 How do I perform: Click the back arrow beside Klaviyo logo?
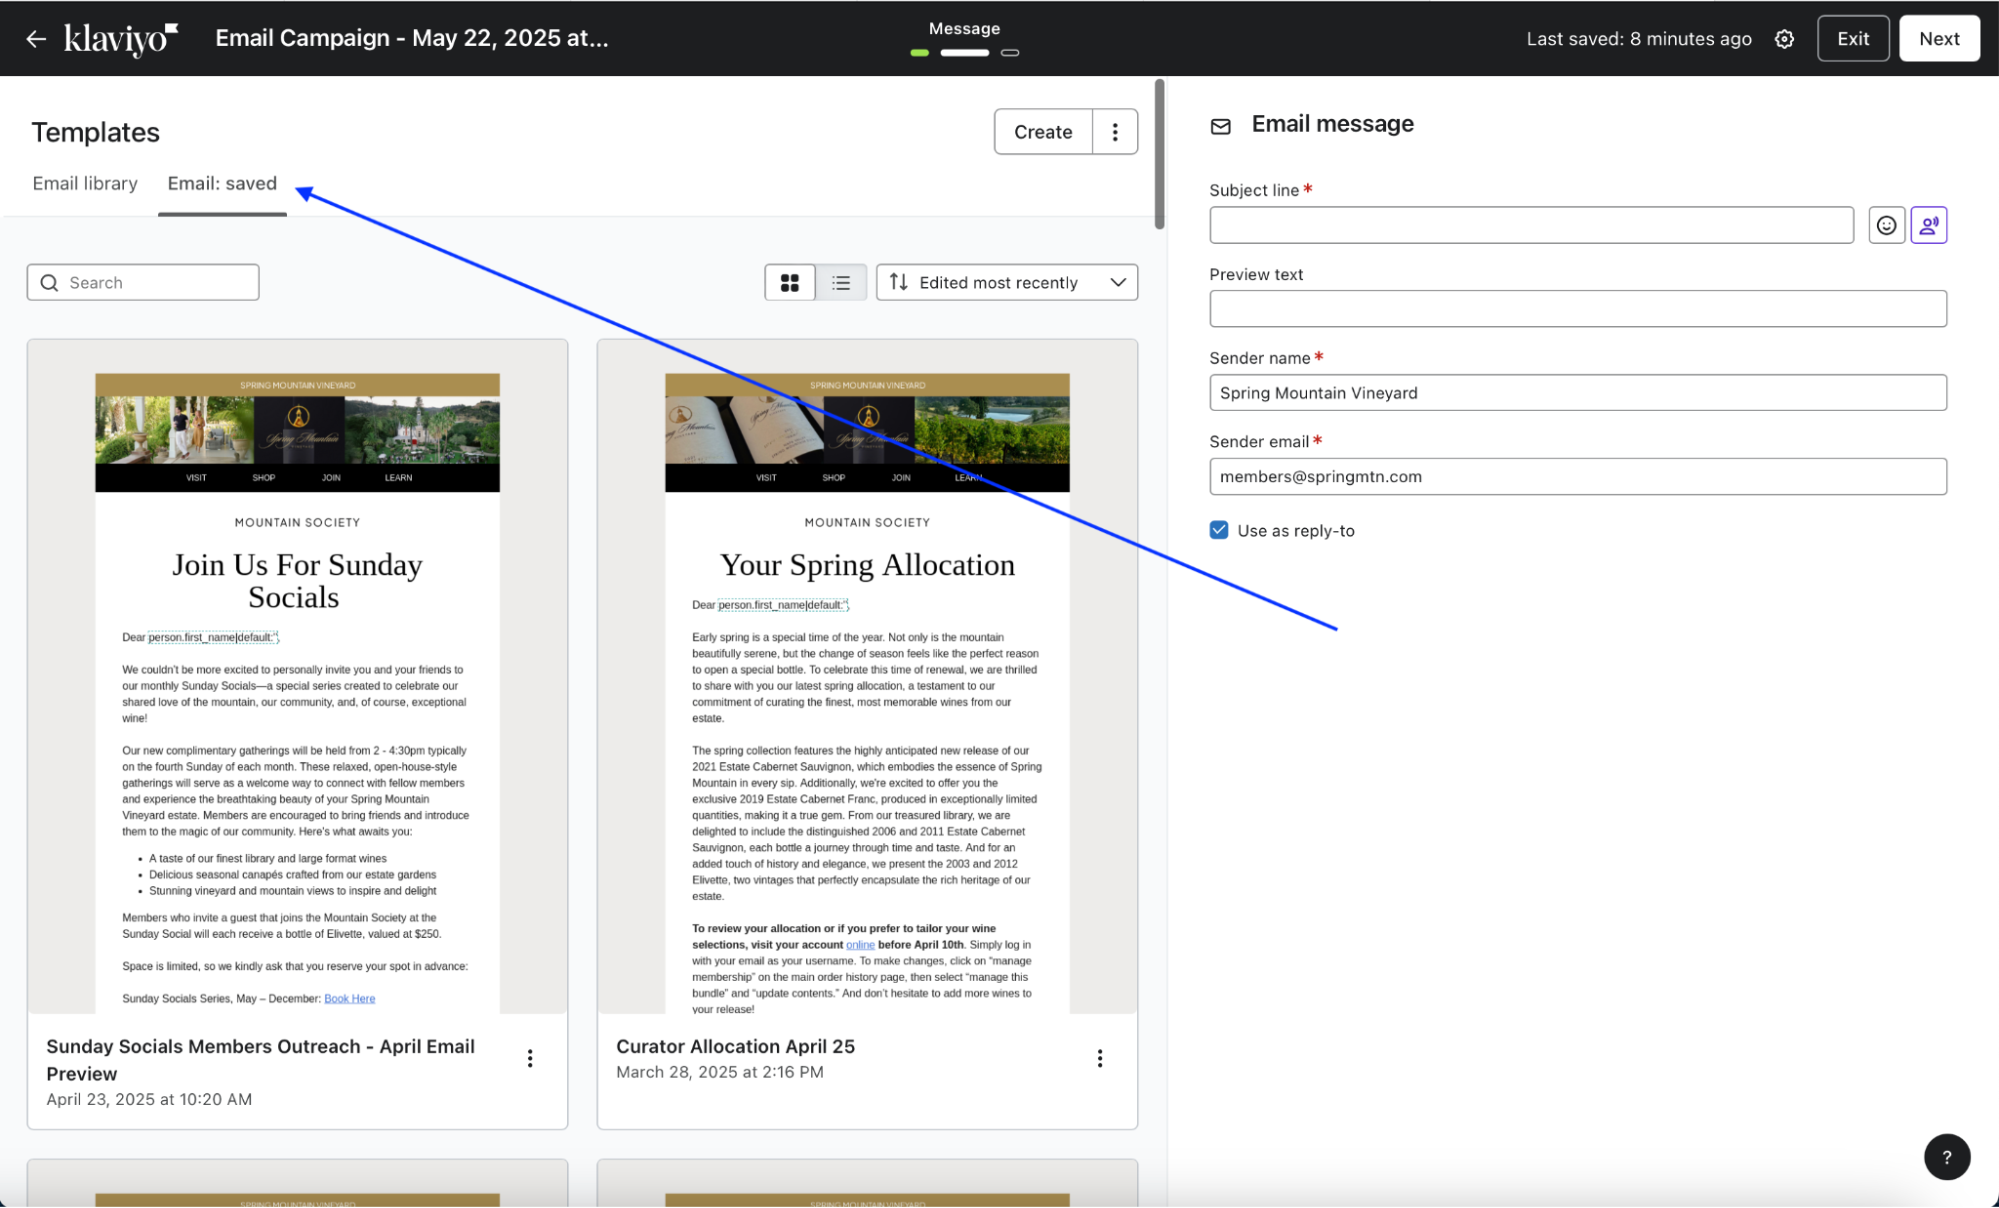point(36,39)
